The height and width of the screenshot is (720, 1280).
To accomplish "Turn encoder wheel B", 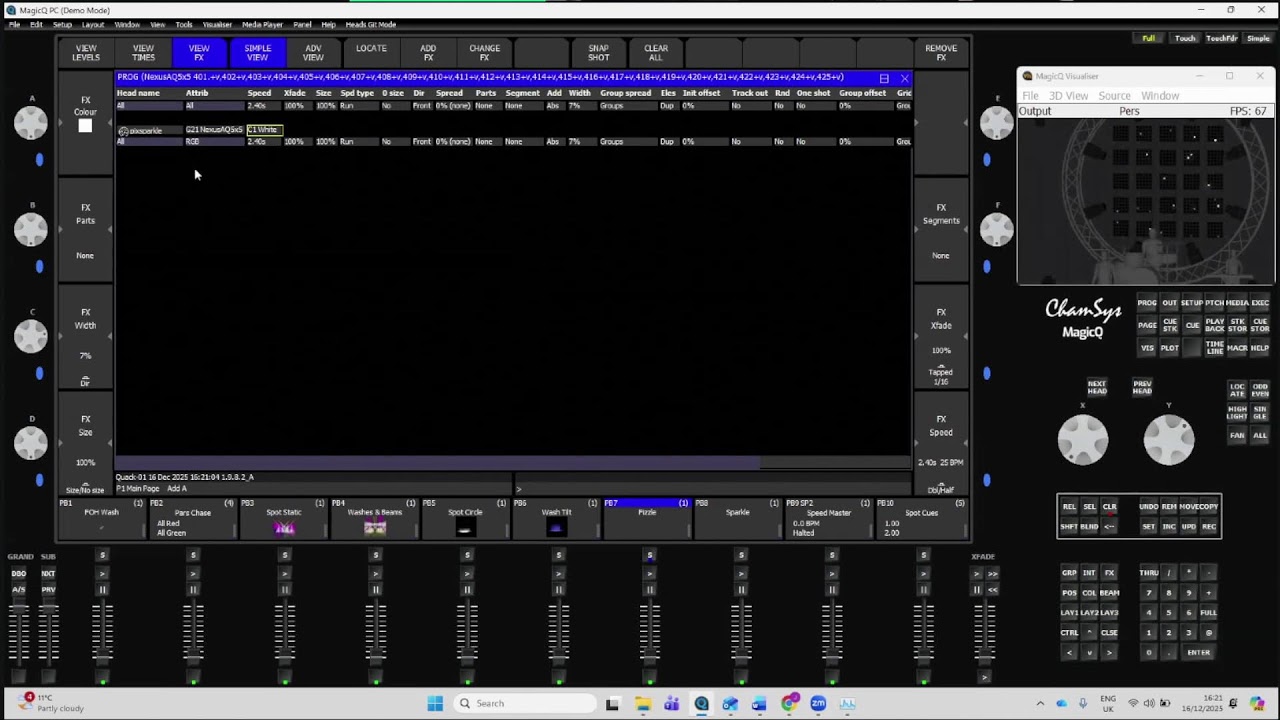I will click(x=31, y=229).
